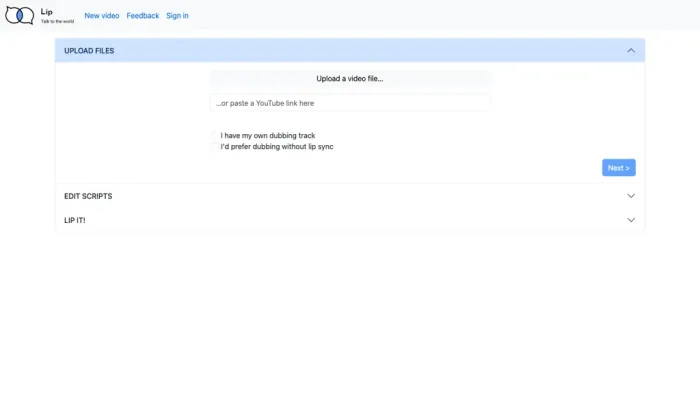The image size is (700, 394).
Task: Open the New video link
Action: 102,16
